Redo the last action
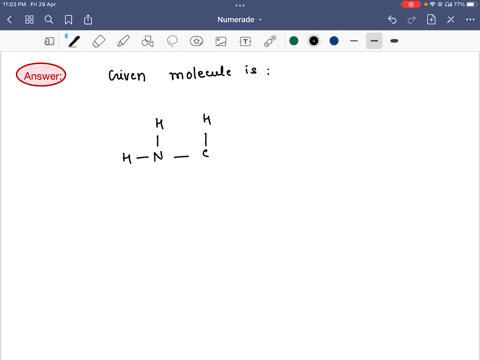Image resolution: width=480 pixels, height=360 pixels. pos(412,20)
